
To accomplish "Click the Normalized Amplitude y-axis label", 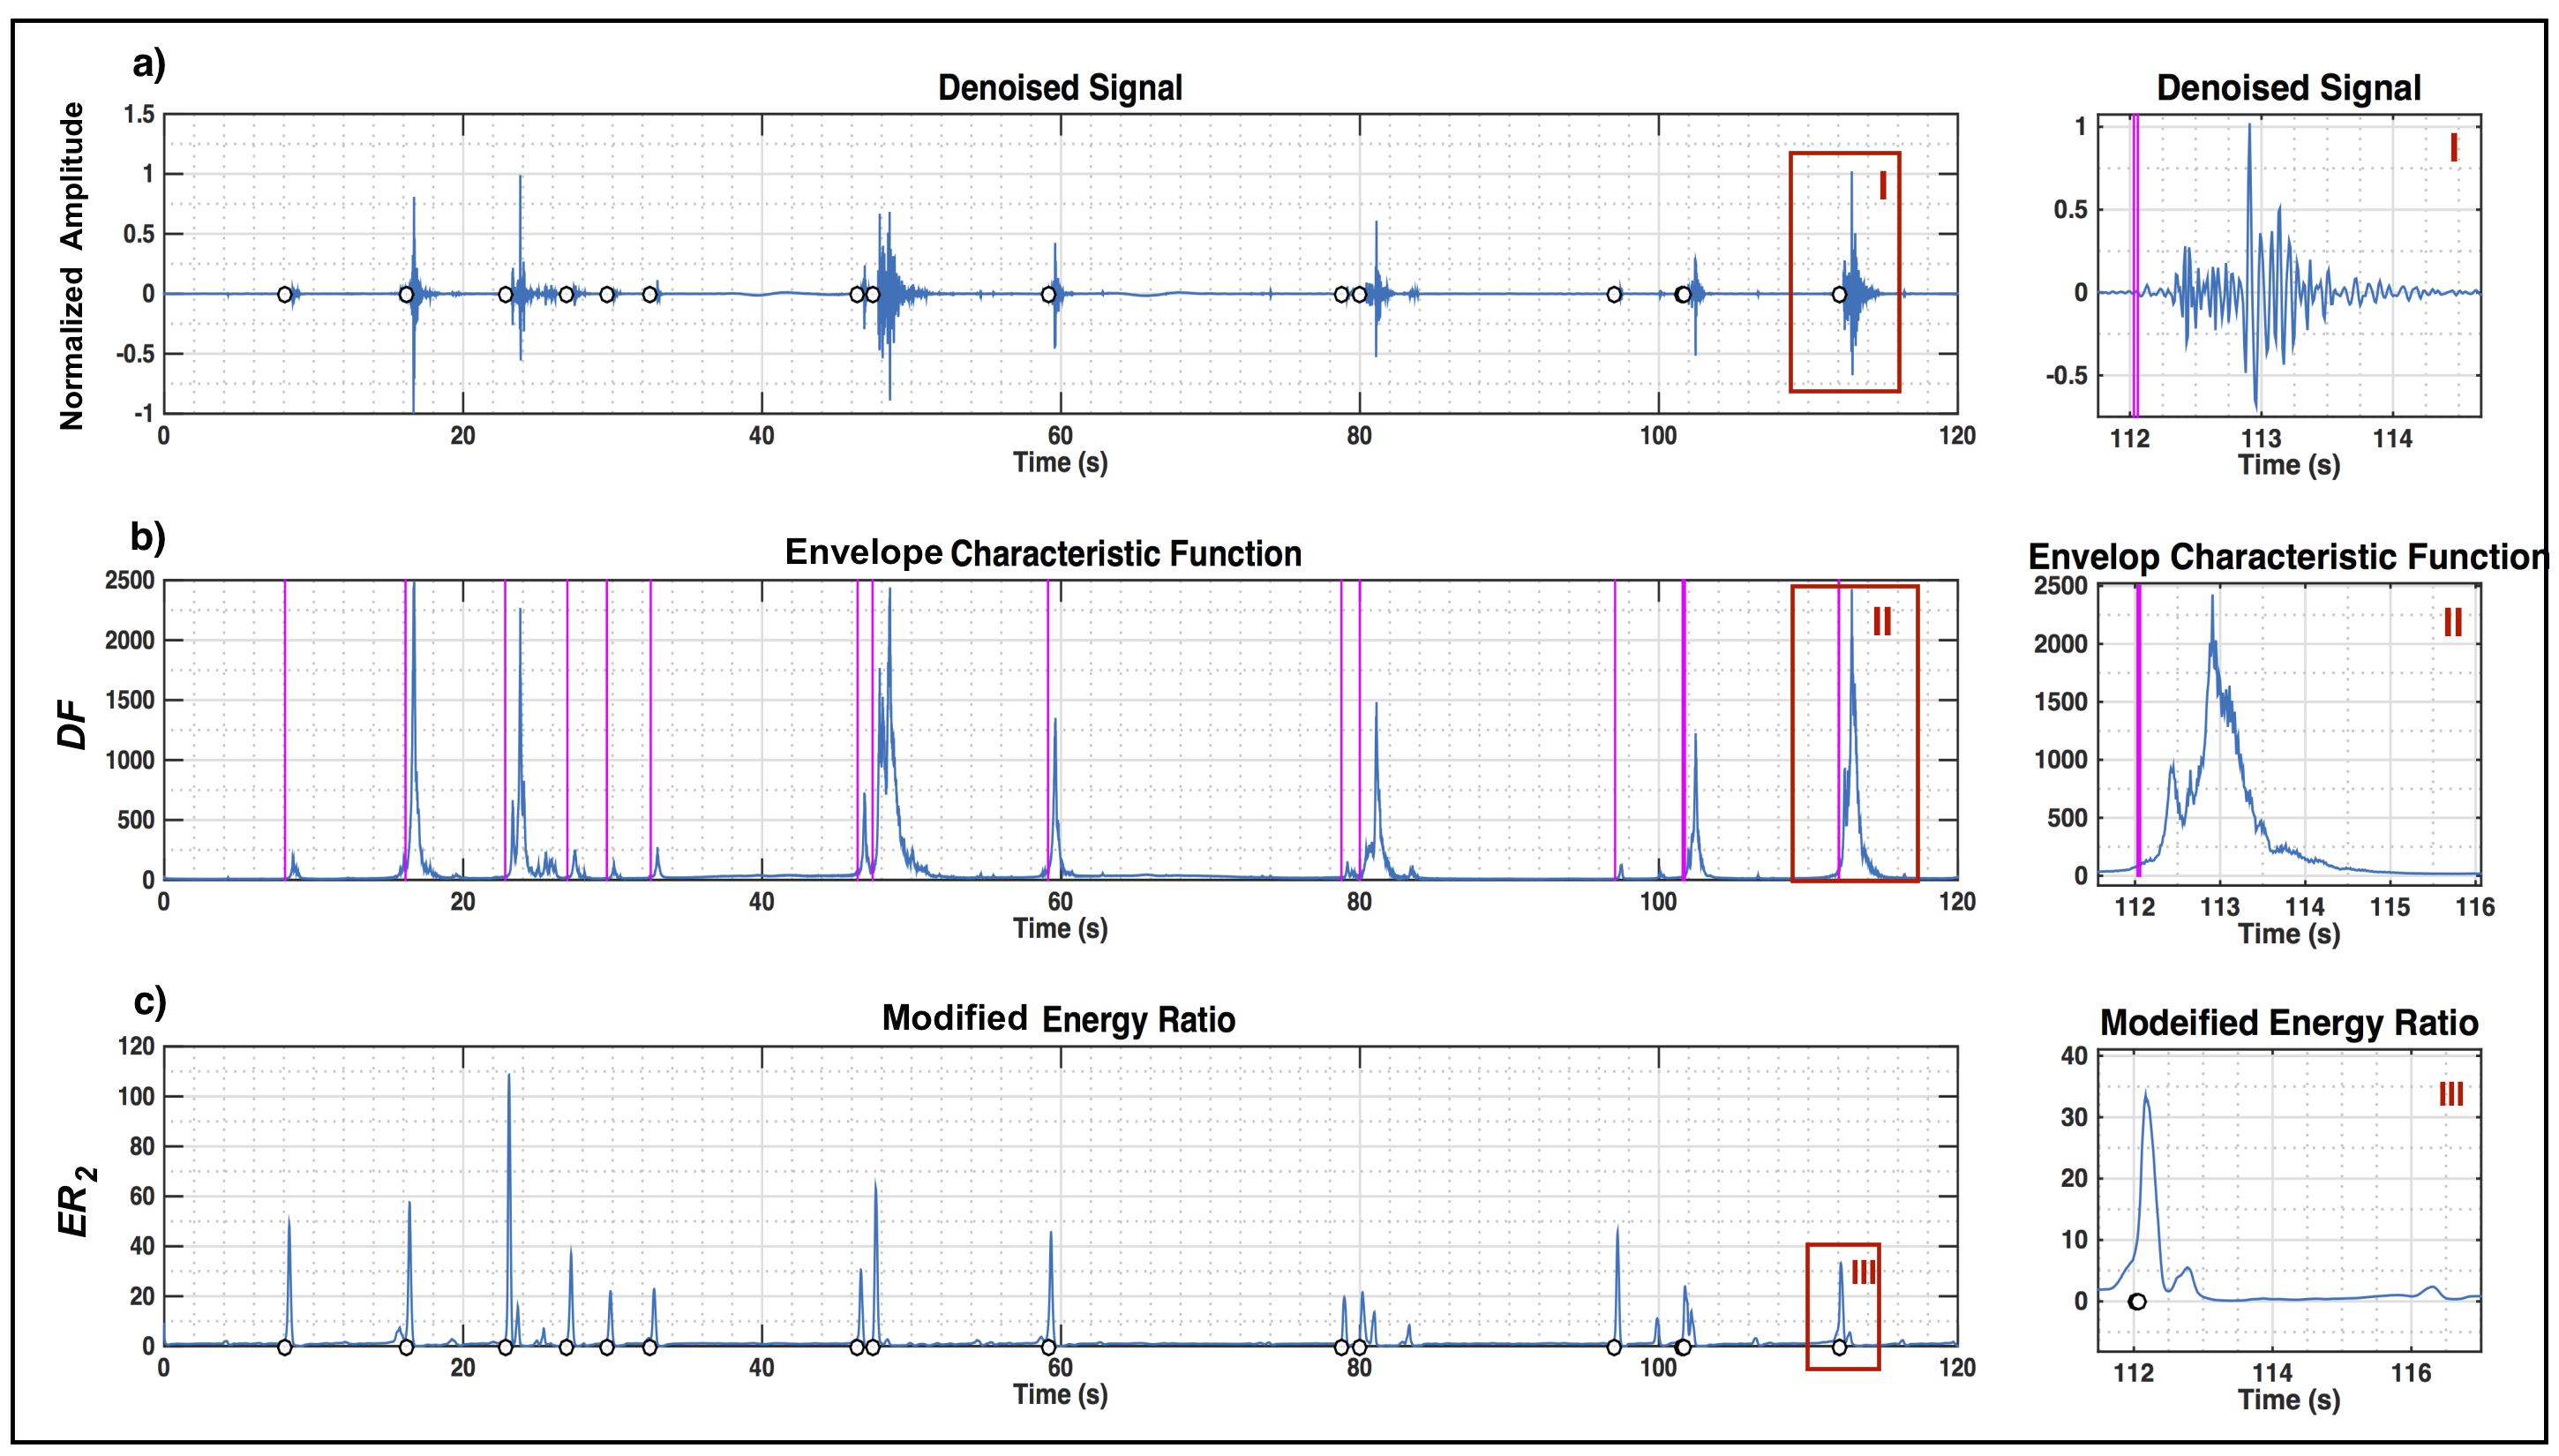I will click(x=72, y=266).
